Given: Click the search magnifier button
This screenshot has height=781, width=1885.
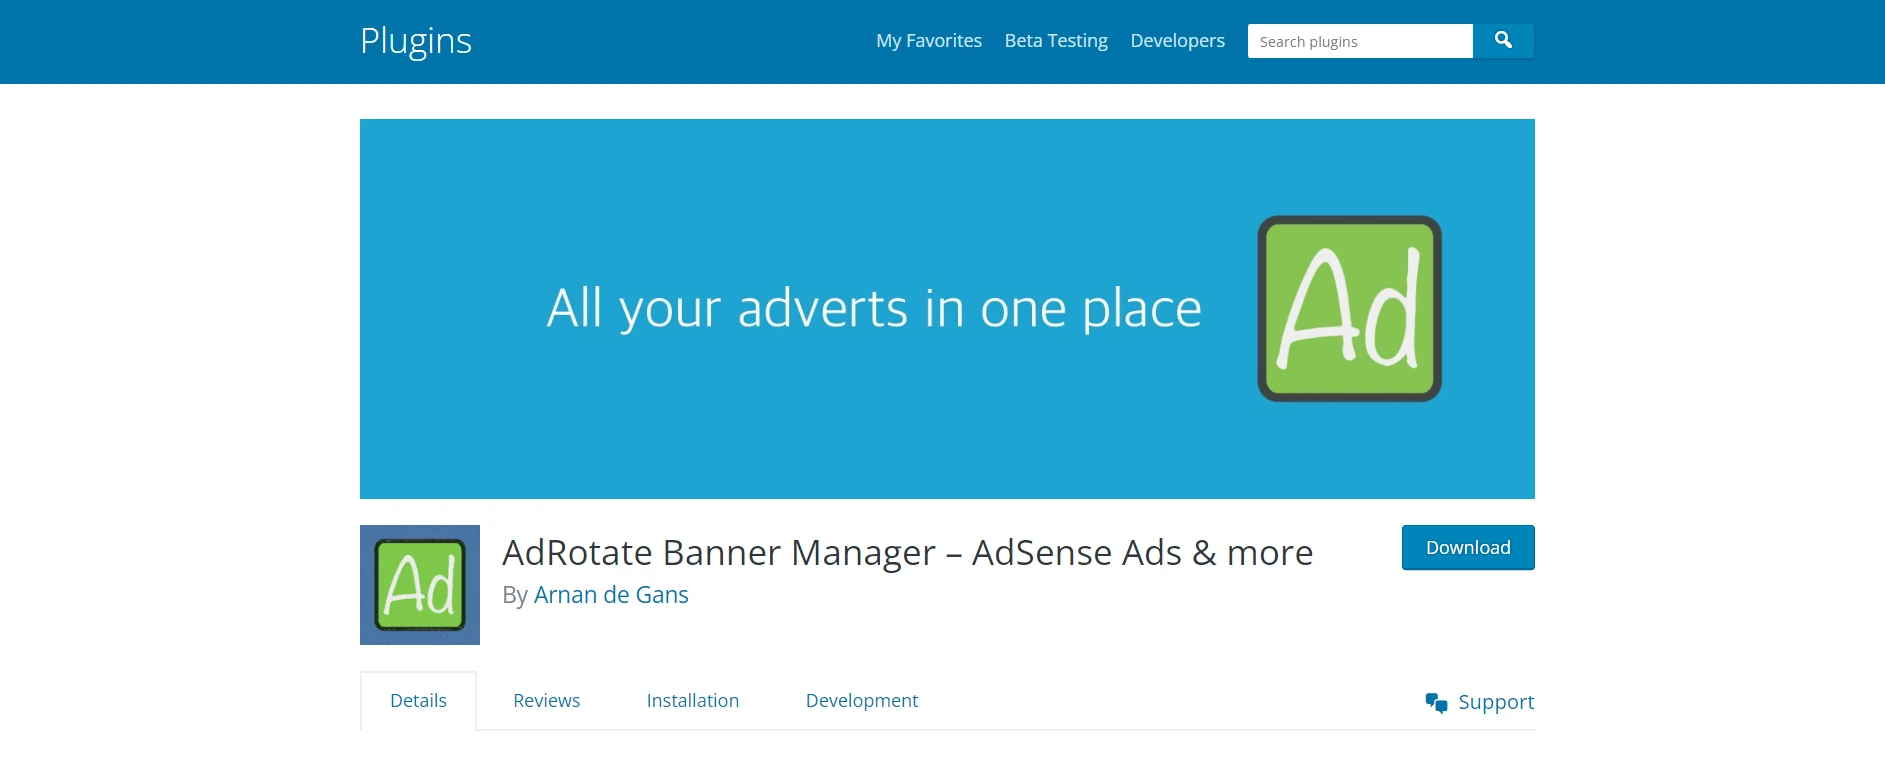Looking at the screenshot, I should [x=1503, y=41].
